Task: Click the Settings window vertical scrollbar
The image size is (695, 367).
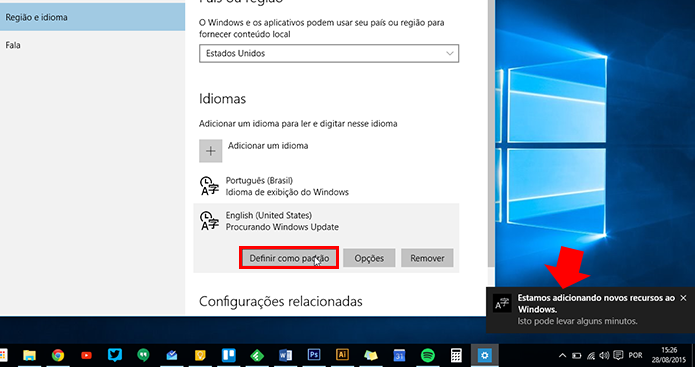Action: [491, 133]
